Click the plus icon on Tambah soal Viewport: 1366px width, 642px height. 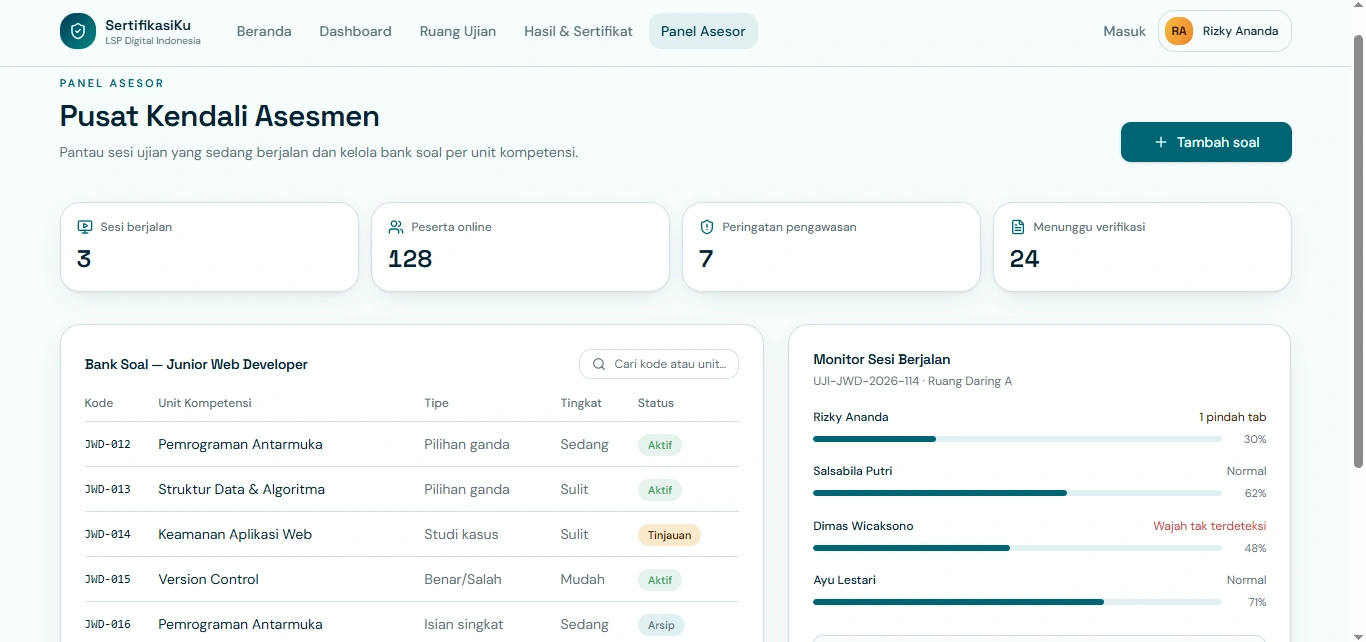(x=1161, y=142)
